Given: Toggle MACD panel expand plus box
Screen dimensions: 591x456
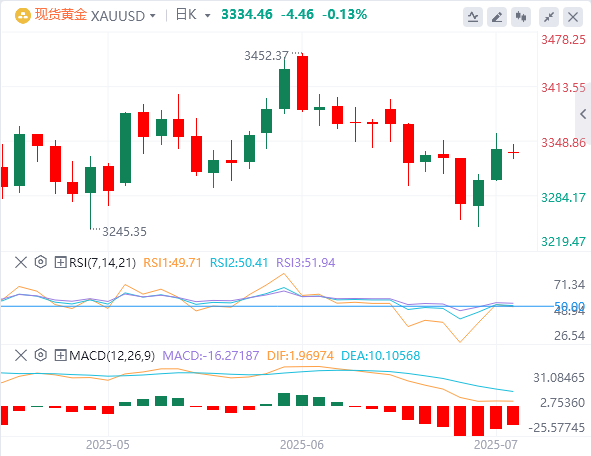Looking at the screenshot, I should tap(60, 355).
